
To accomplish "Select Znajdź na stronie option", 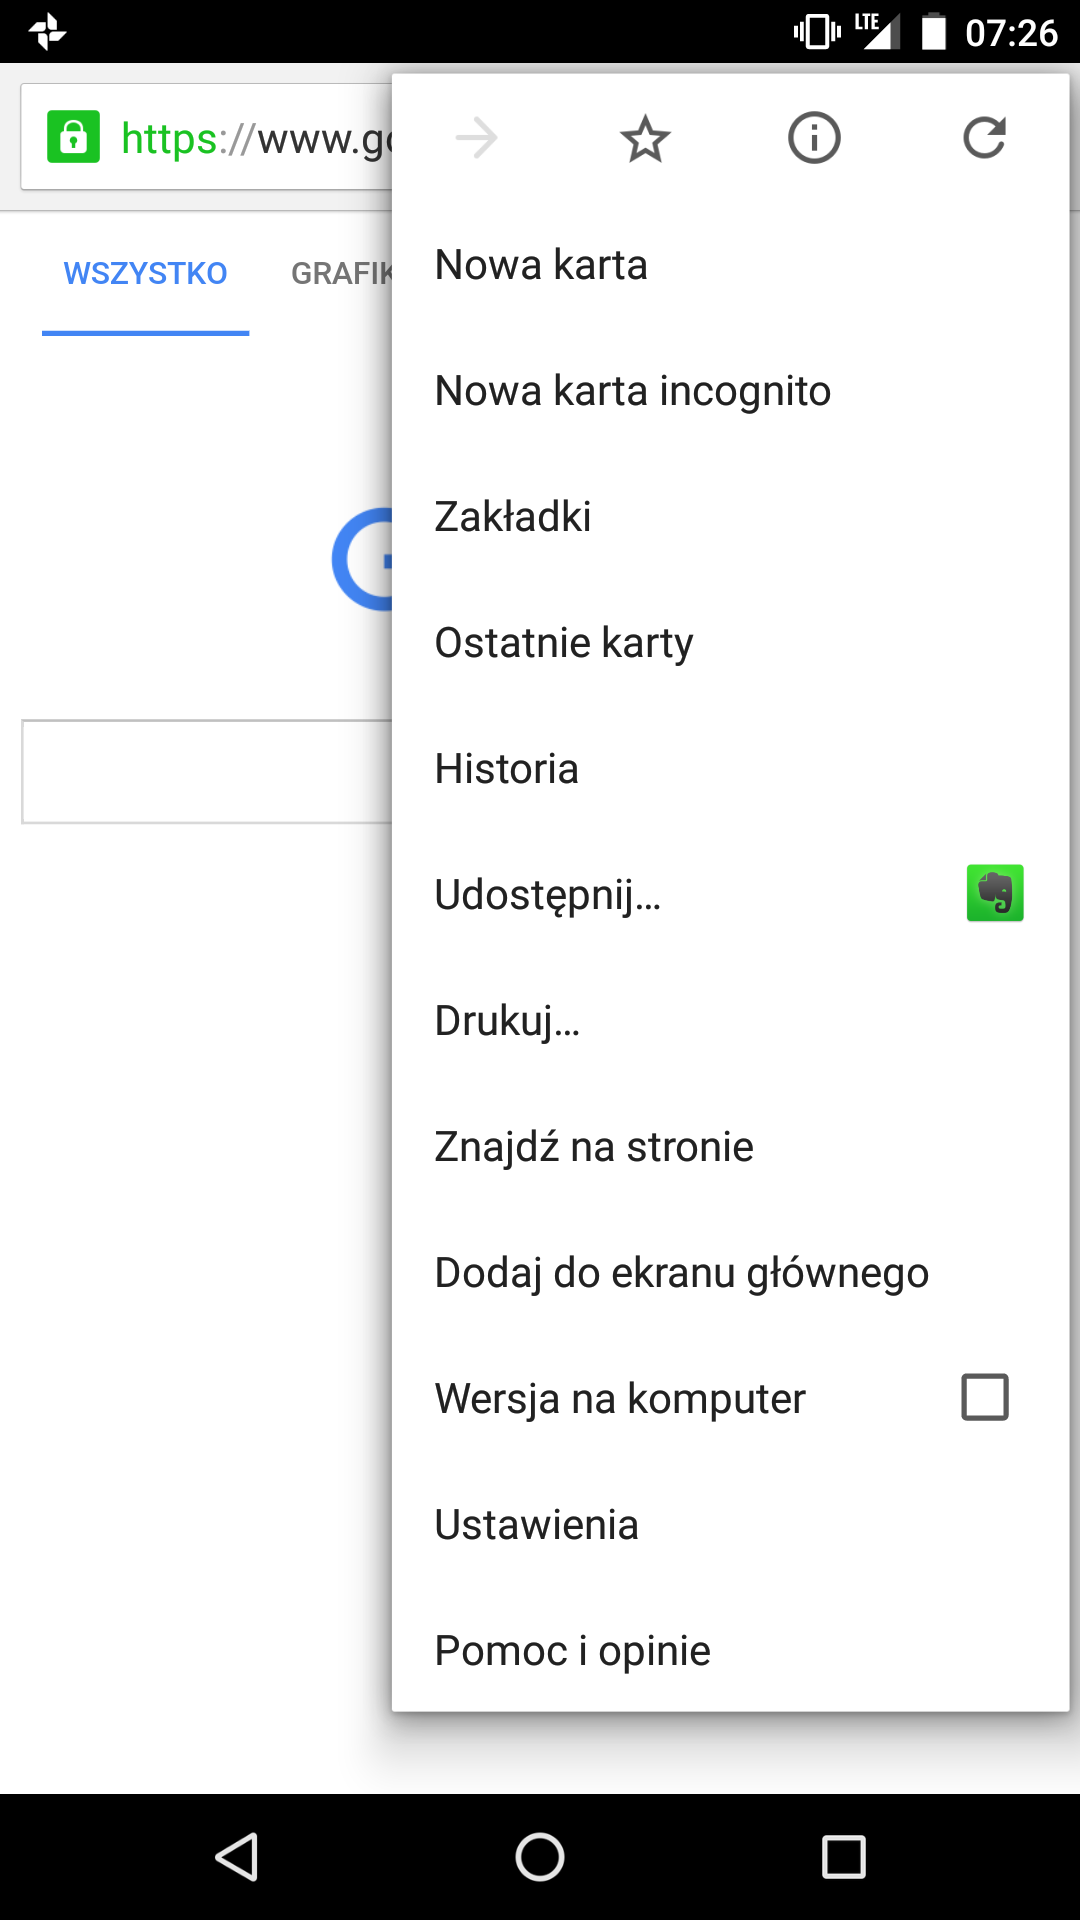I will 593,1147.
